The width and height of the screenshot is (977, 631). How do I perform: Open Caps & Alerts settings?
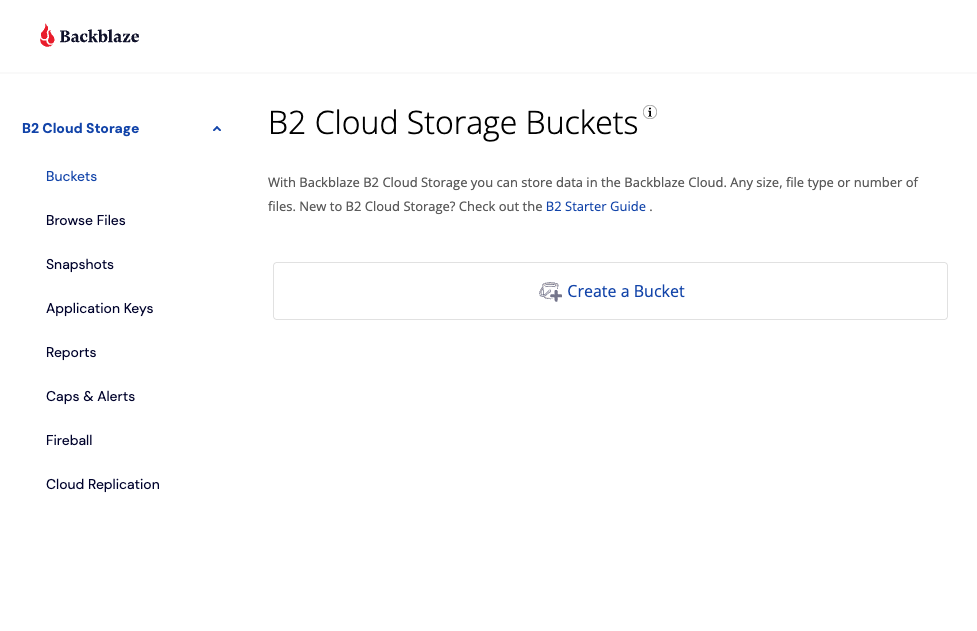coord(90,396)
